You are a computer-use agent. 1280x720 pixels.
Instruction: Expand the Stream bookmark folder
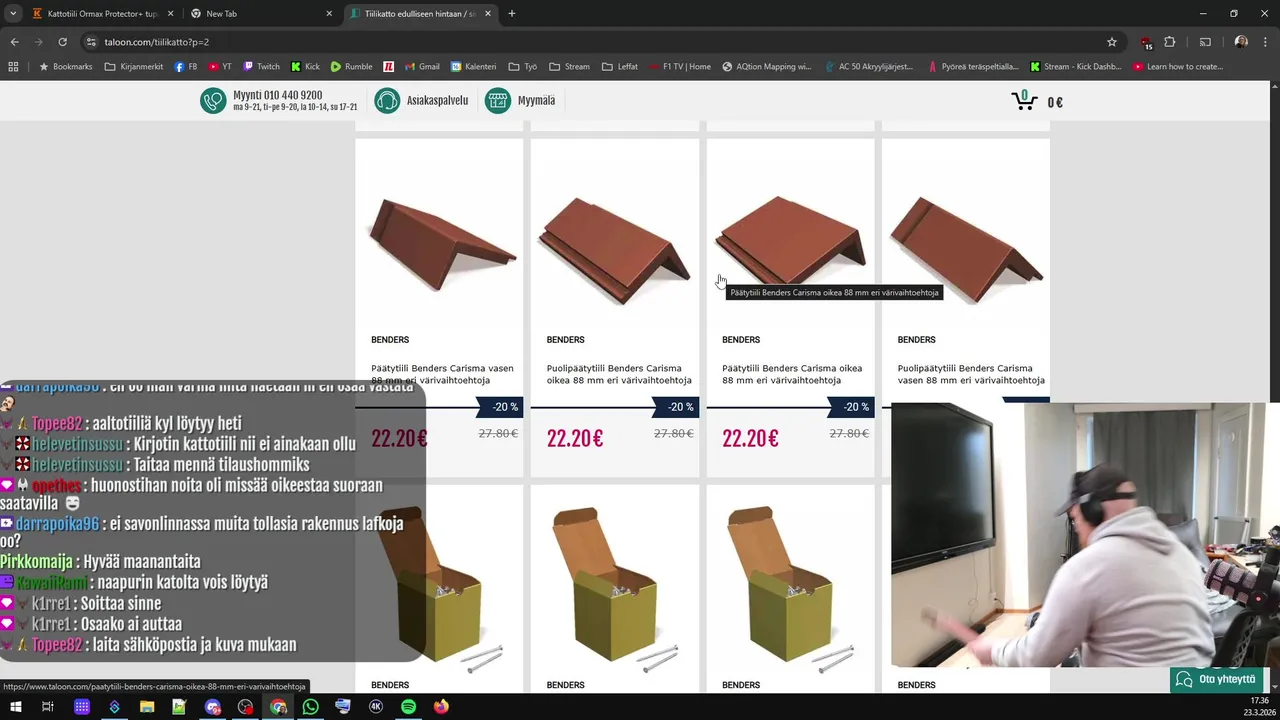click(569, 67)
